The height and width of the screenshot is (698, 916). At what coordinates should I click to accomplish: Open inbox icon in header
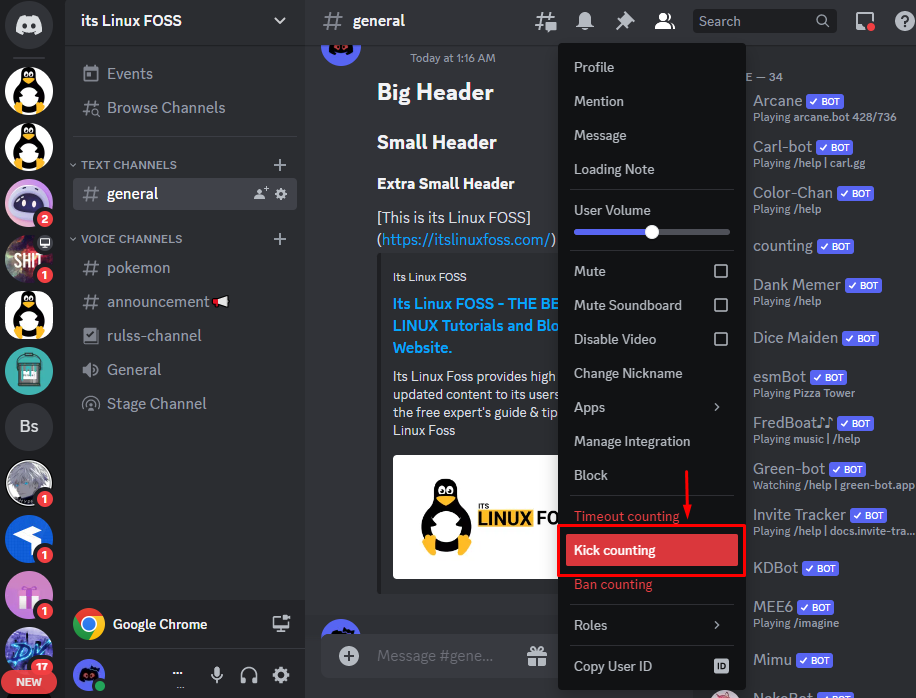pyautogui.click(x=865, y=22)
